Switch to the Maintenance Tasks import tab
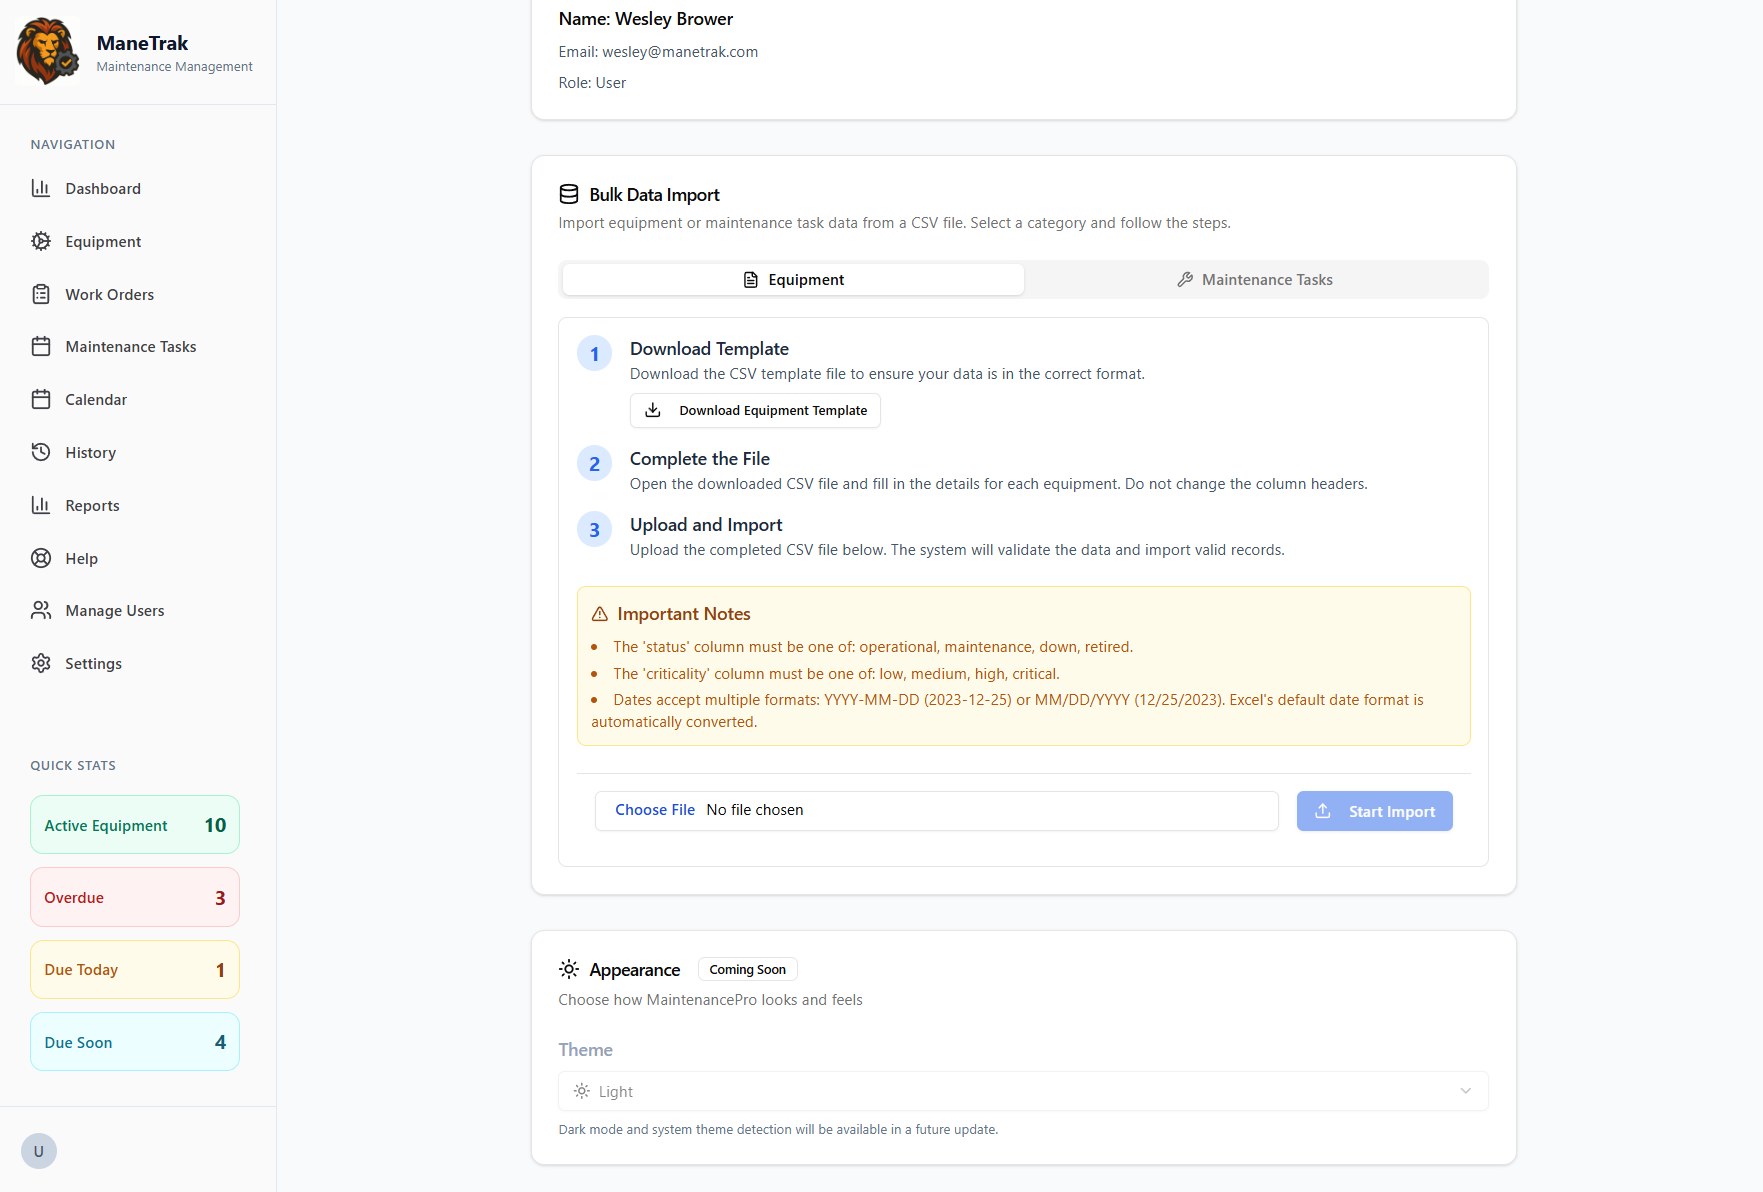1763x1192 pixels. pyautogui.click(x=1256, y=279)
